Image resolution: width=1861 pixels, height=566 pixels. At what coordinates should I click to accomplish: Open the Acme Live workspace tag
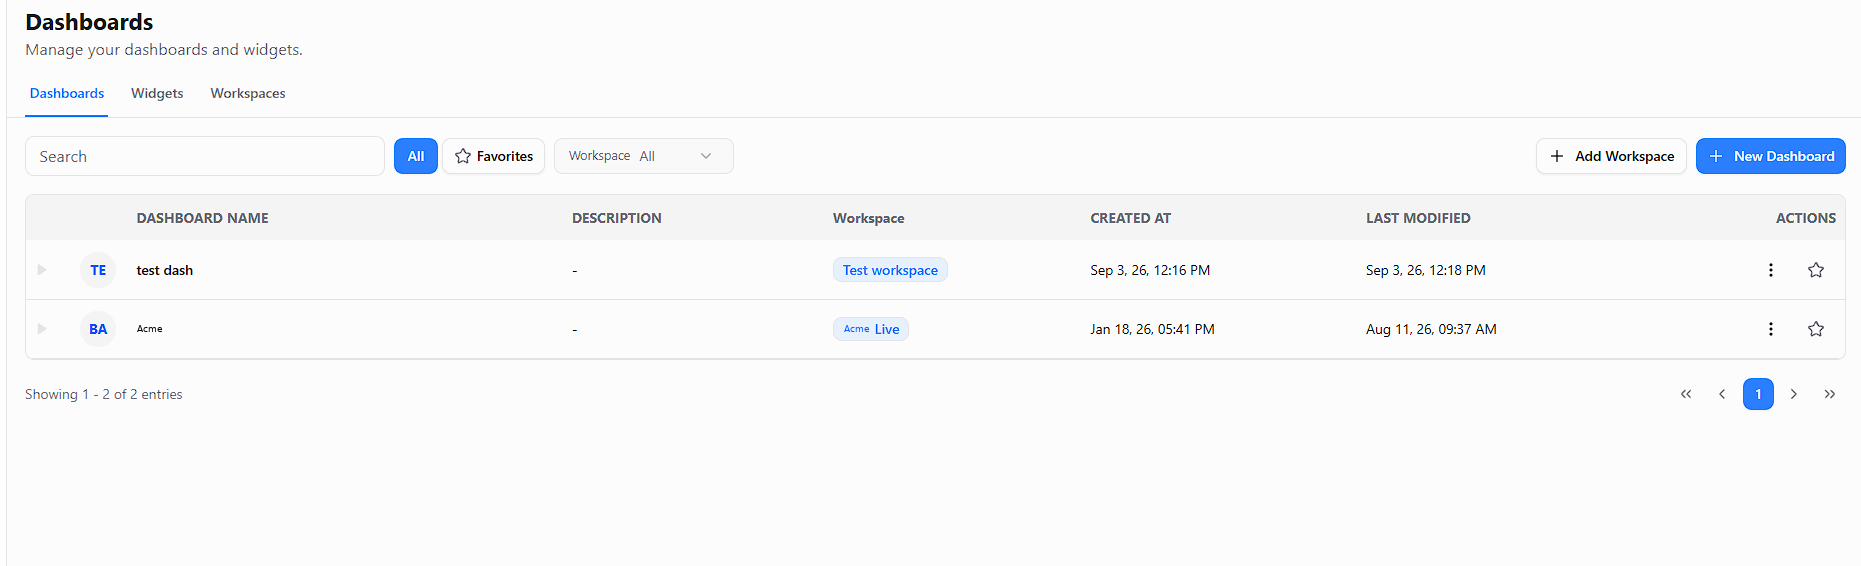click(871, 329)
